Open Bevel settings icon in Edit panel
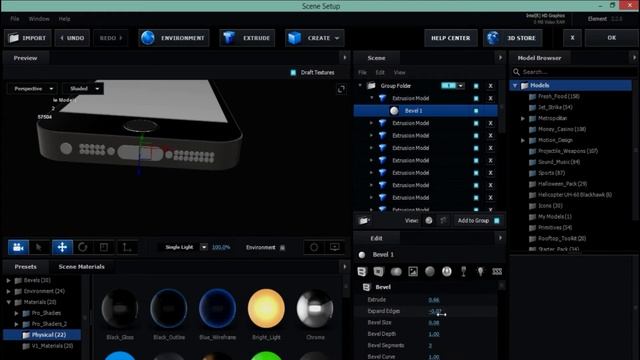Image resolution: width=640 pixels, height=360 pixels. tap(362, 271)
